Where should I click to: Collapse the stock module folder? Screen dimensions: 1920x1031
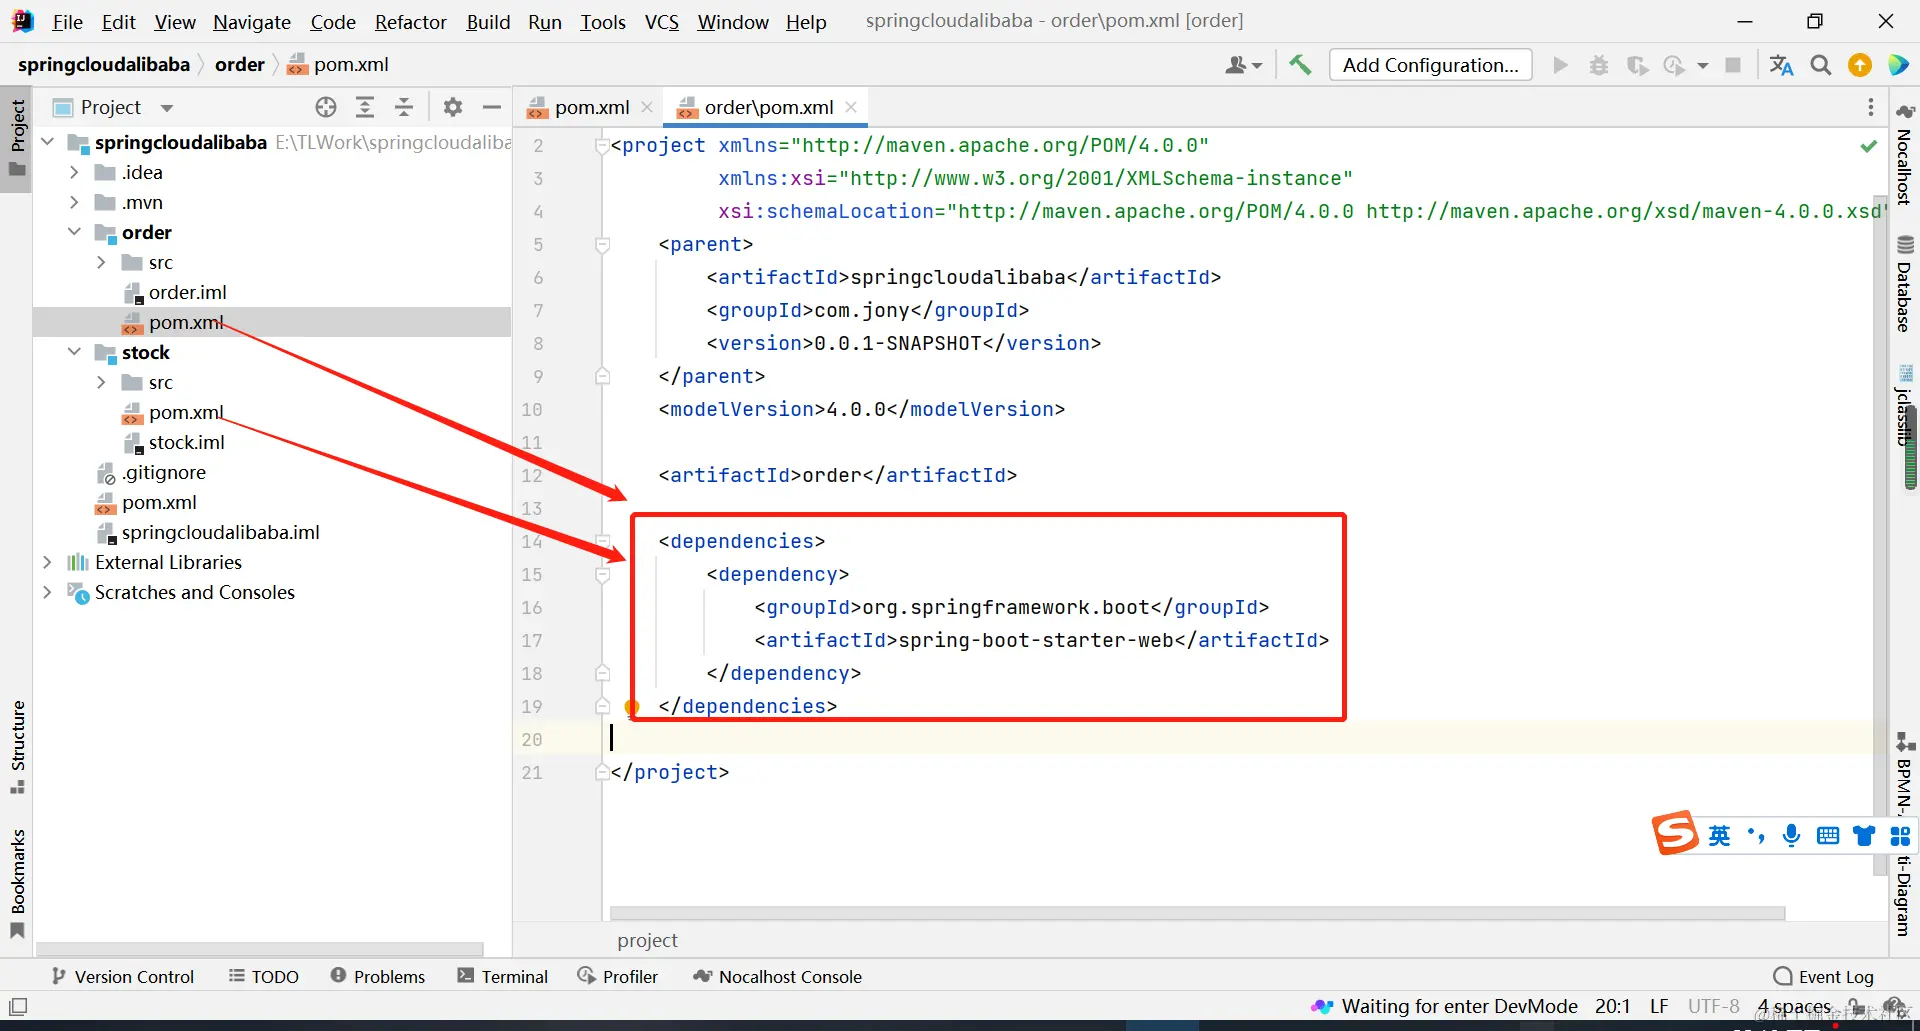coord(74,352)
